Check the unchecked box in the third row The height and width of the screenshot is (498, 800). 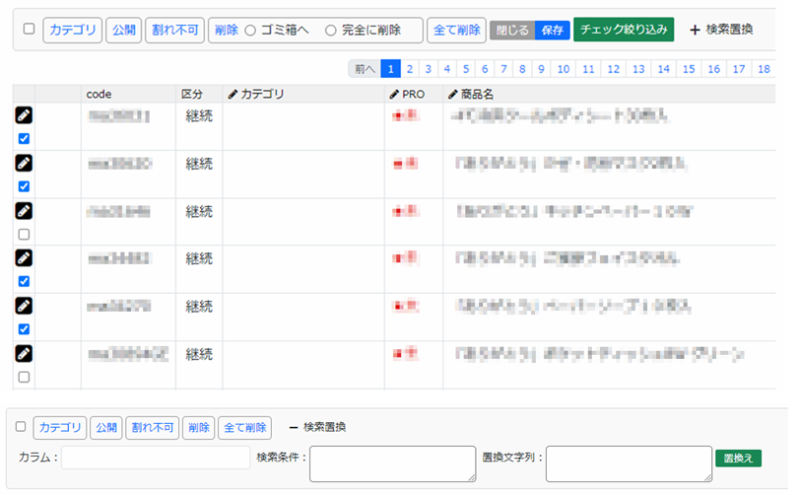point(24,234)
